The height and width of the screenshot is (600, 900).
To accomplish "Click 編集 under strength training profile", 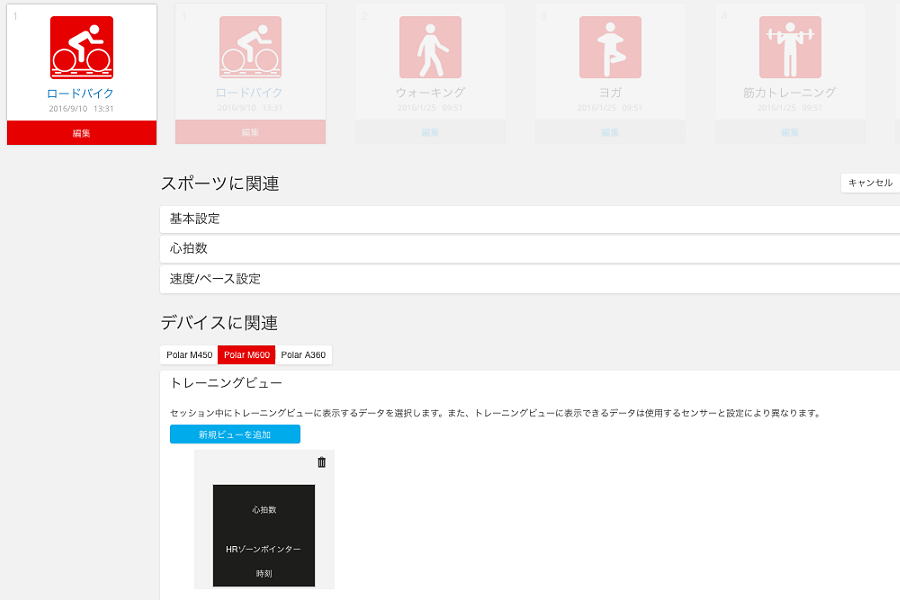I will [x=790, y=132].
